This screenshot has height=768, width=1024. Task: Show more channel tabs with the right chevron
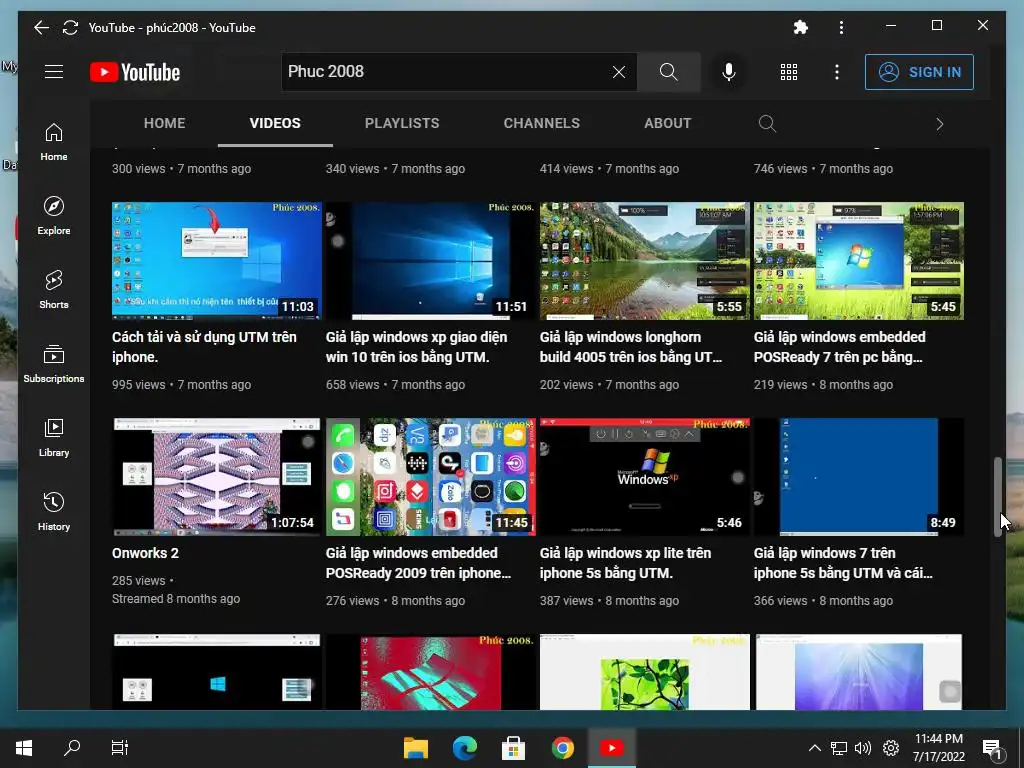tap(940, 124)
